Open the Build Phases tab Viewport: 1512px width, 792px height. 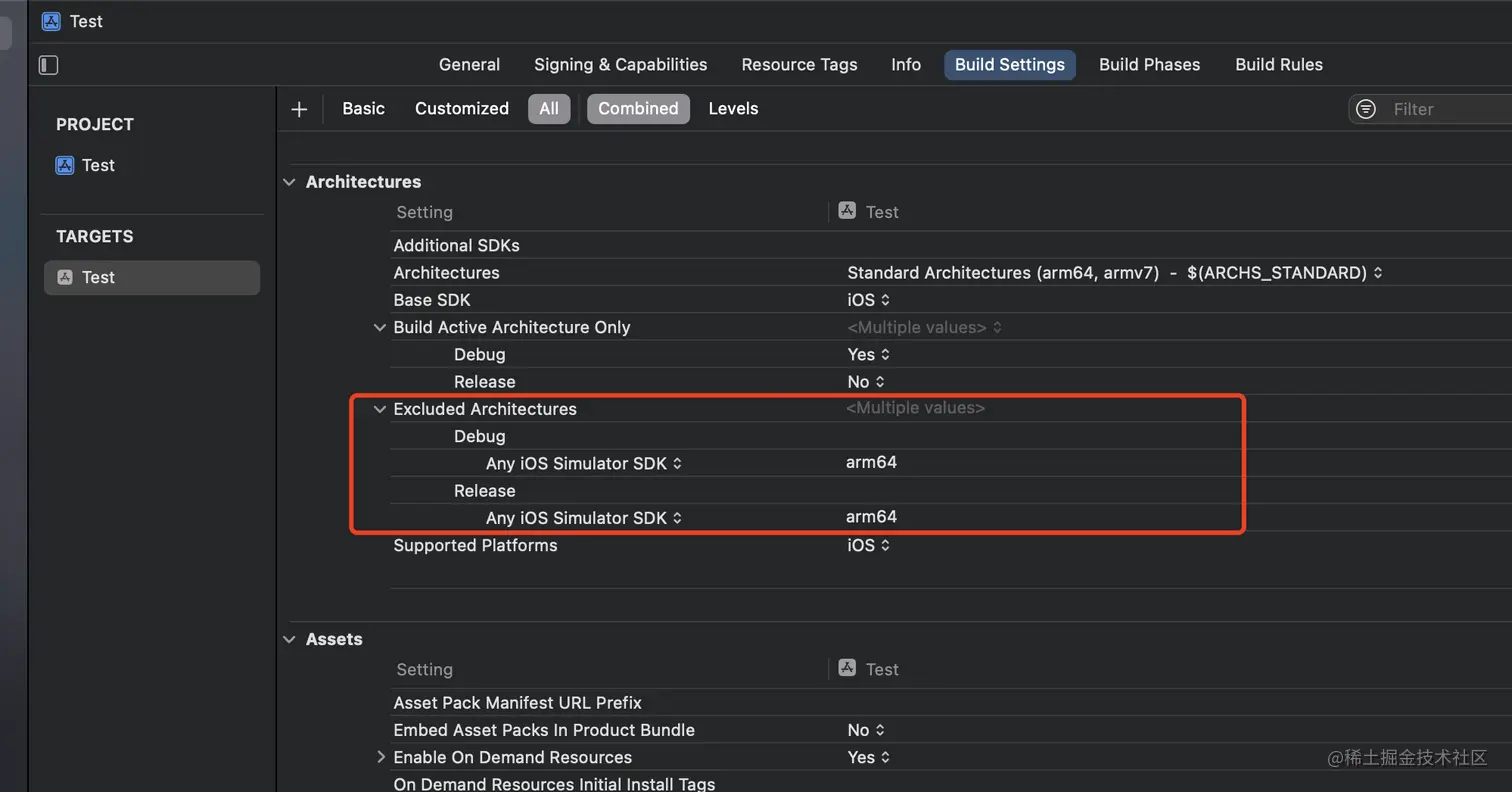point(1149,65)
